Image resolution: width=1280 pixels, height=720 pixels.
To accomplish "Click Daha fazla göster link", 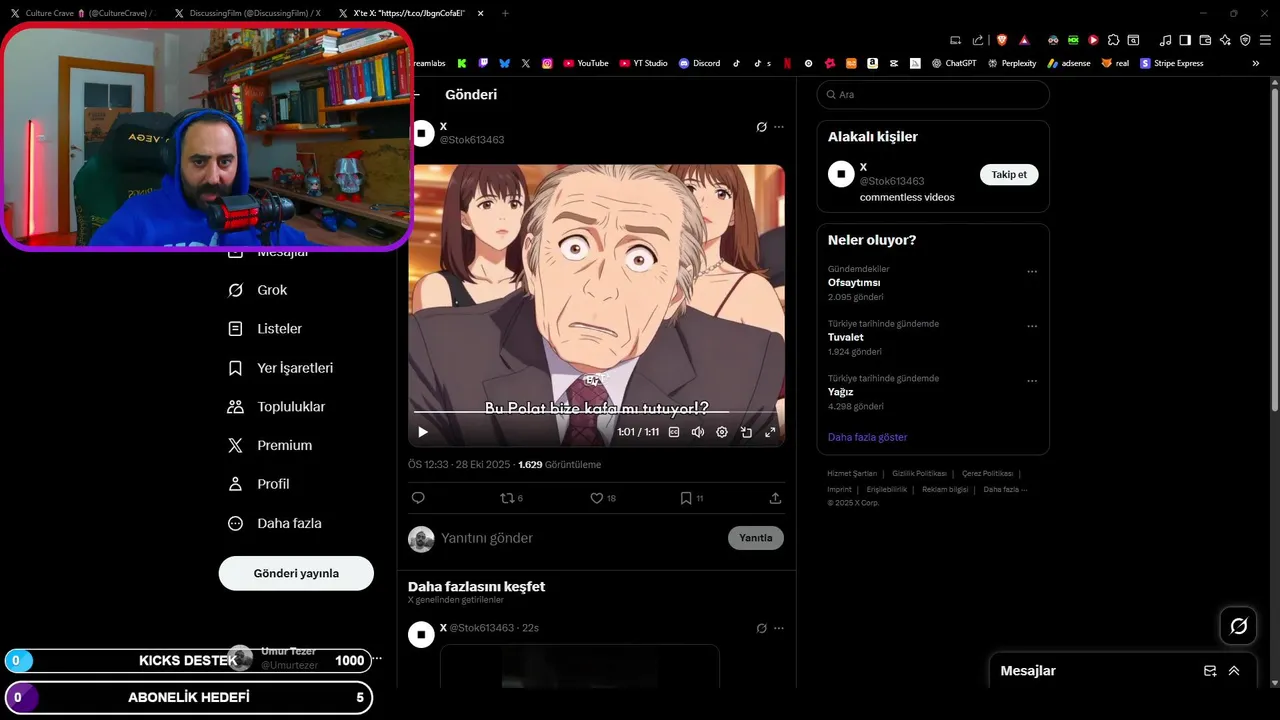I will 867,437.
